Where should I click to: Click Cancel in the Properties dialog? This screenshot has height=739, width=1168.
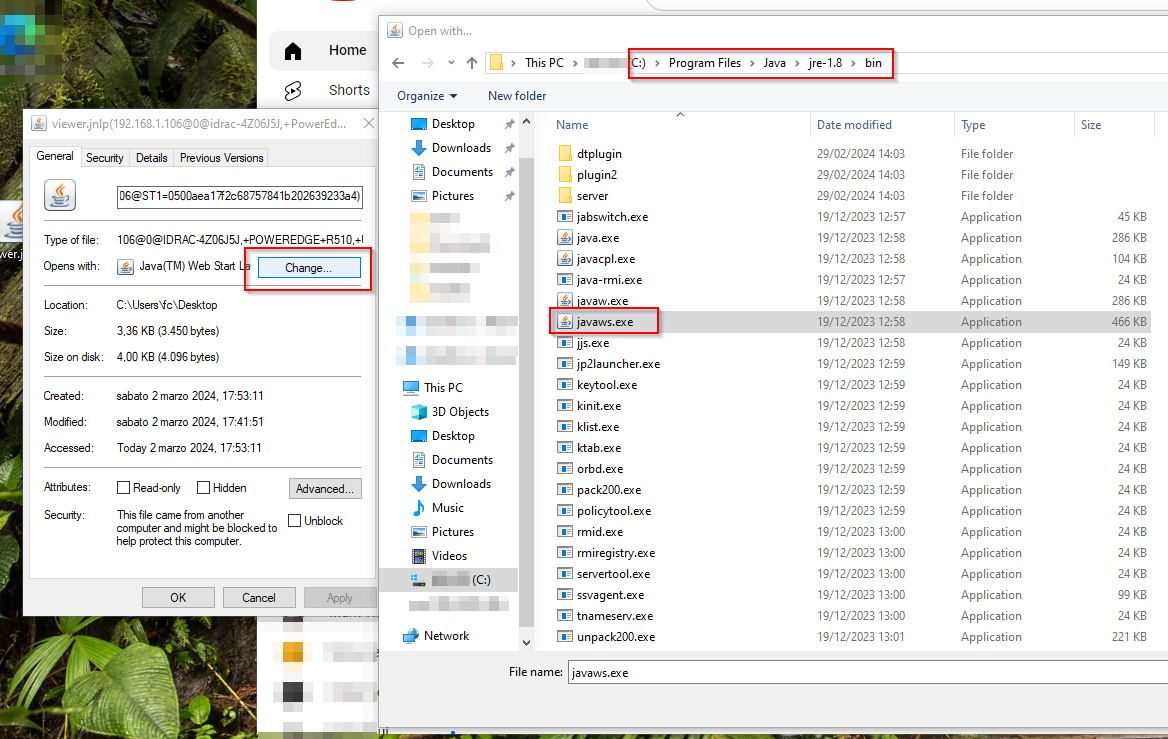(x=258, y=597)
